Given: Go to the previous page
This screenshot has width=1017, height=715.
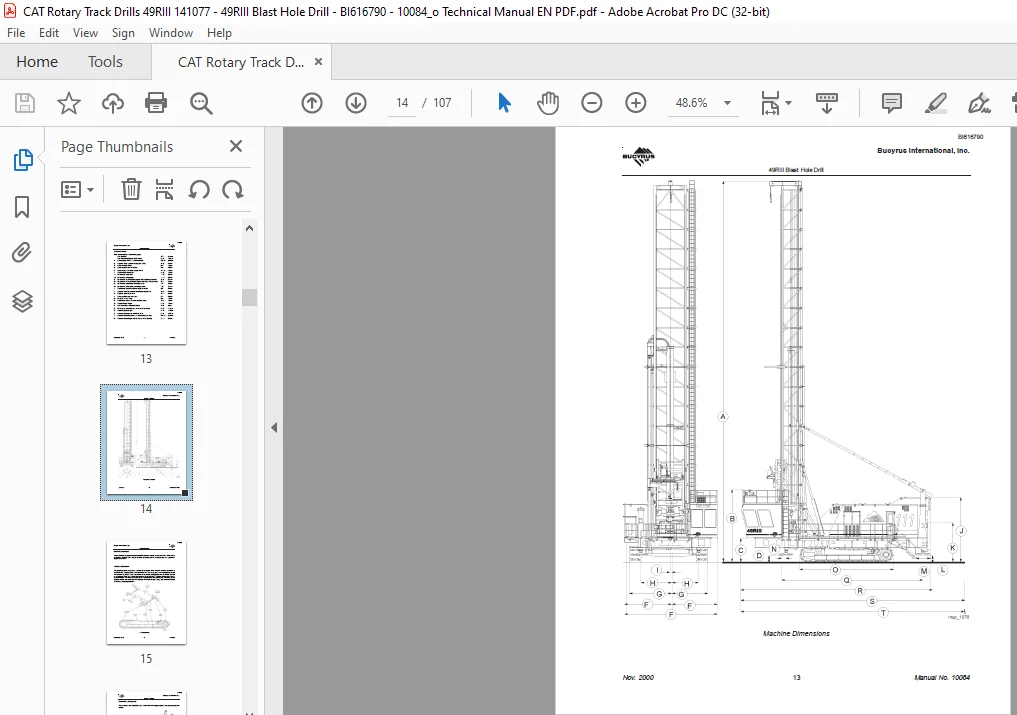Looking at the screenshot, I should pyautogui.click(x=312, y=103).
